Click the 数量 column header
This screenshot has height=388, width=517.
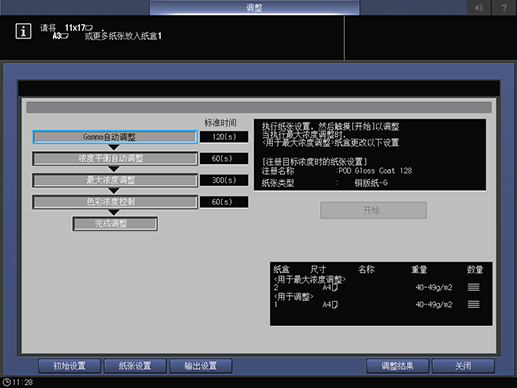click(475, 269)
